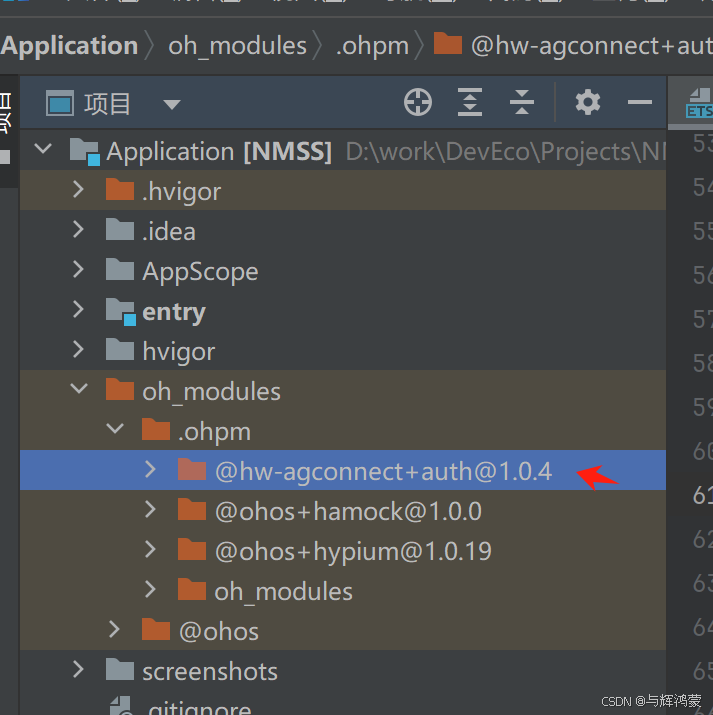Image resolution: width=713 pixels, height=715 pixels.
Task: Select the hvigor folder icon
Action: tap(120, 349)
